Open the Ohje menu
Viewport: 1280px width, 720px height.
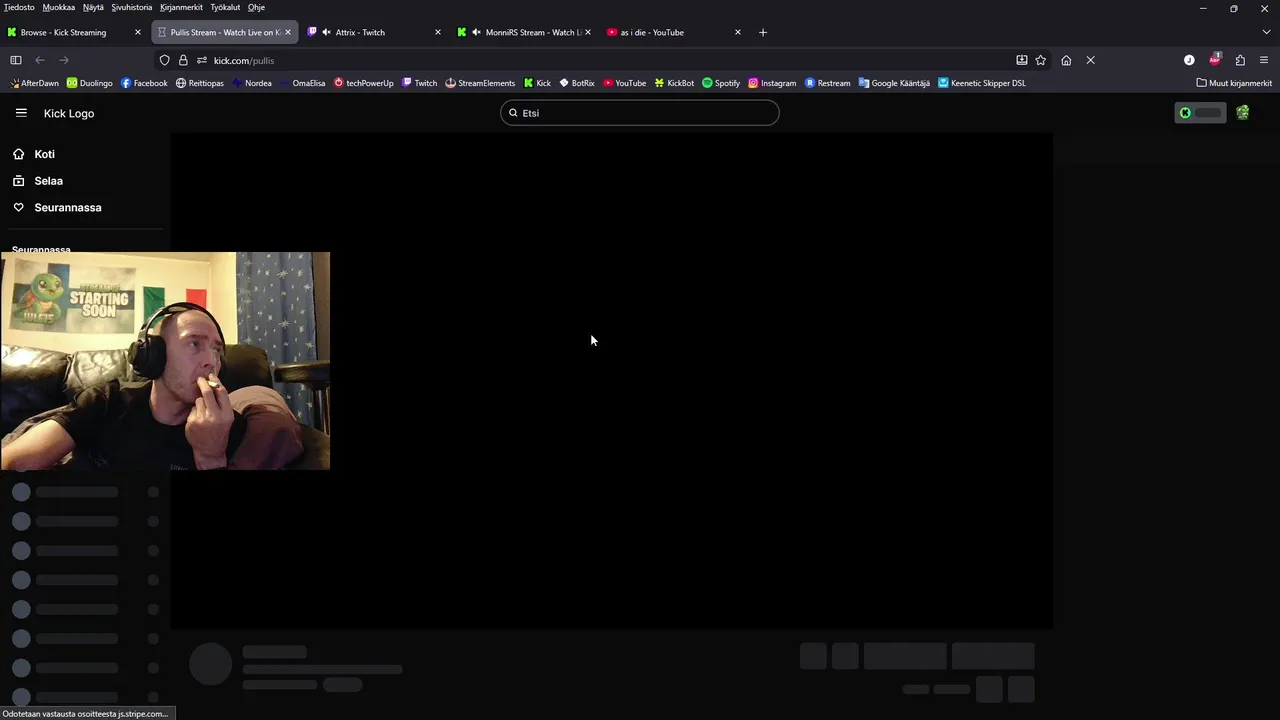tap(256, 7)
